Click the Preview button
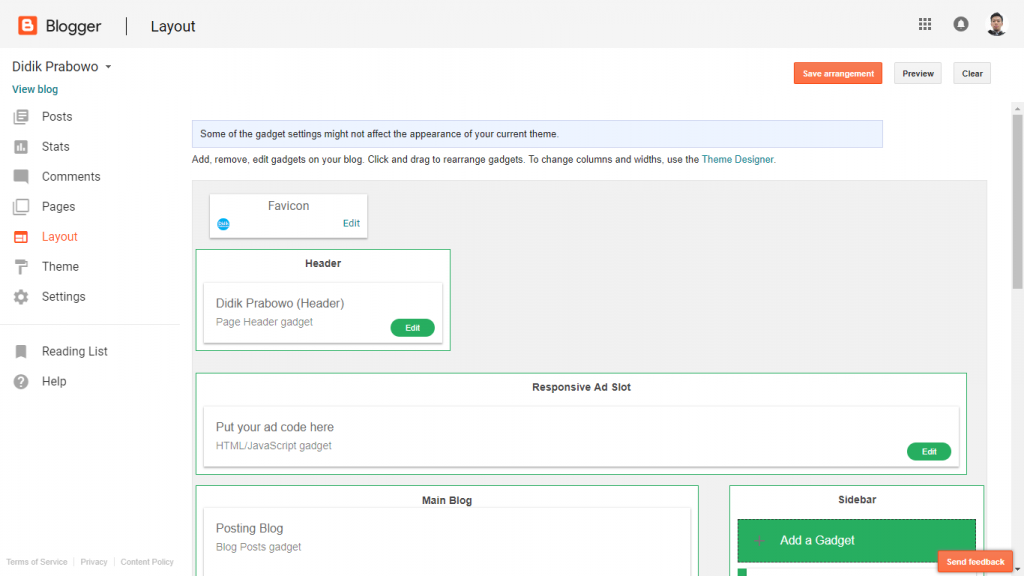Screen dimensions: 1024x576 pos(917,73)
